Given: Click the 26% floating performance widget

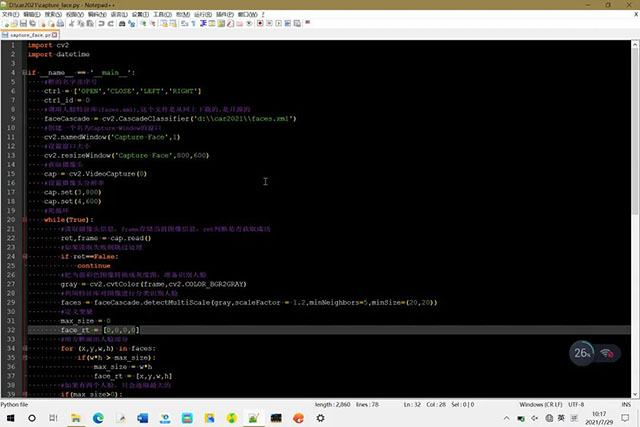Looking at the screenshot, I should coord(582,353).
